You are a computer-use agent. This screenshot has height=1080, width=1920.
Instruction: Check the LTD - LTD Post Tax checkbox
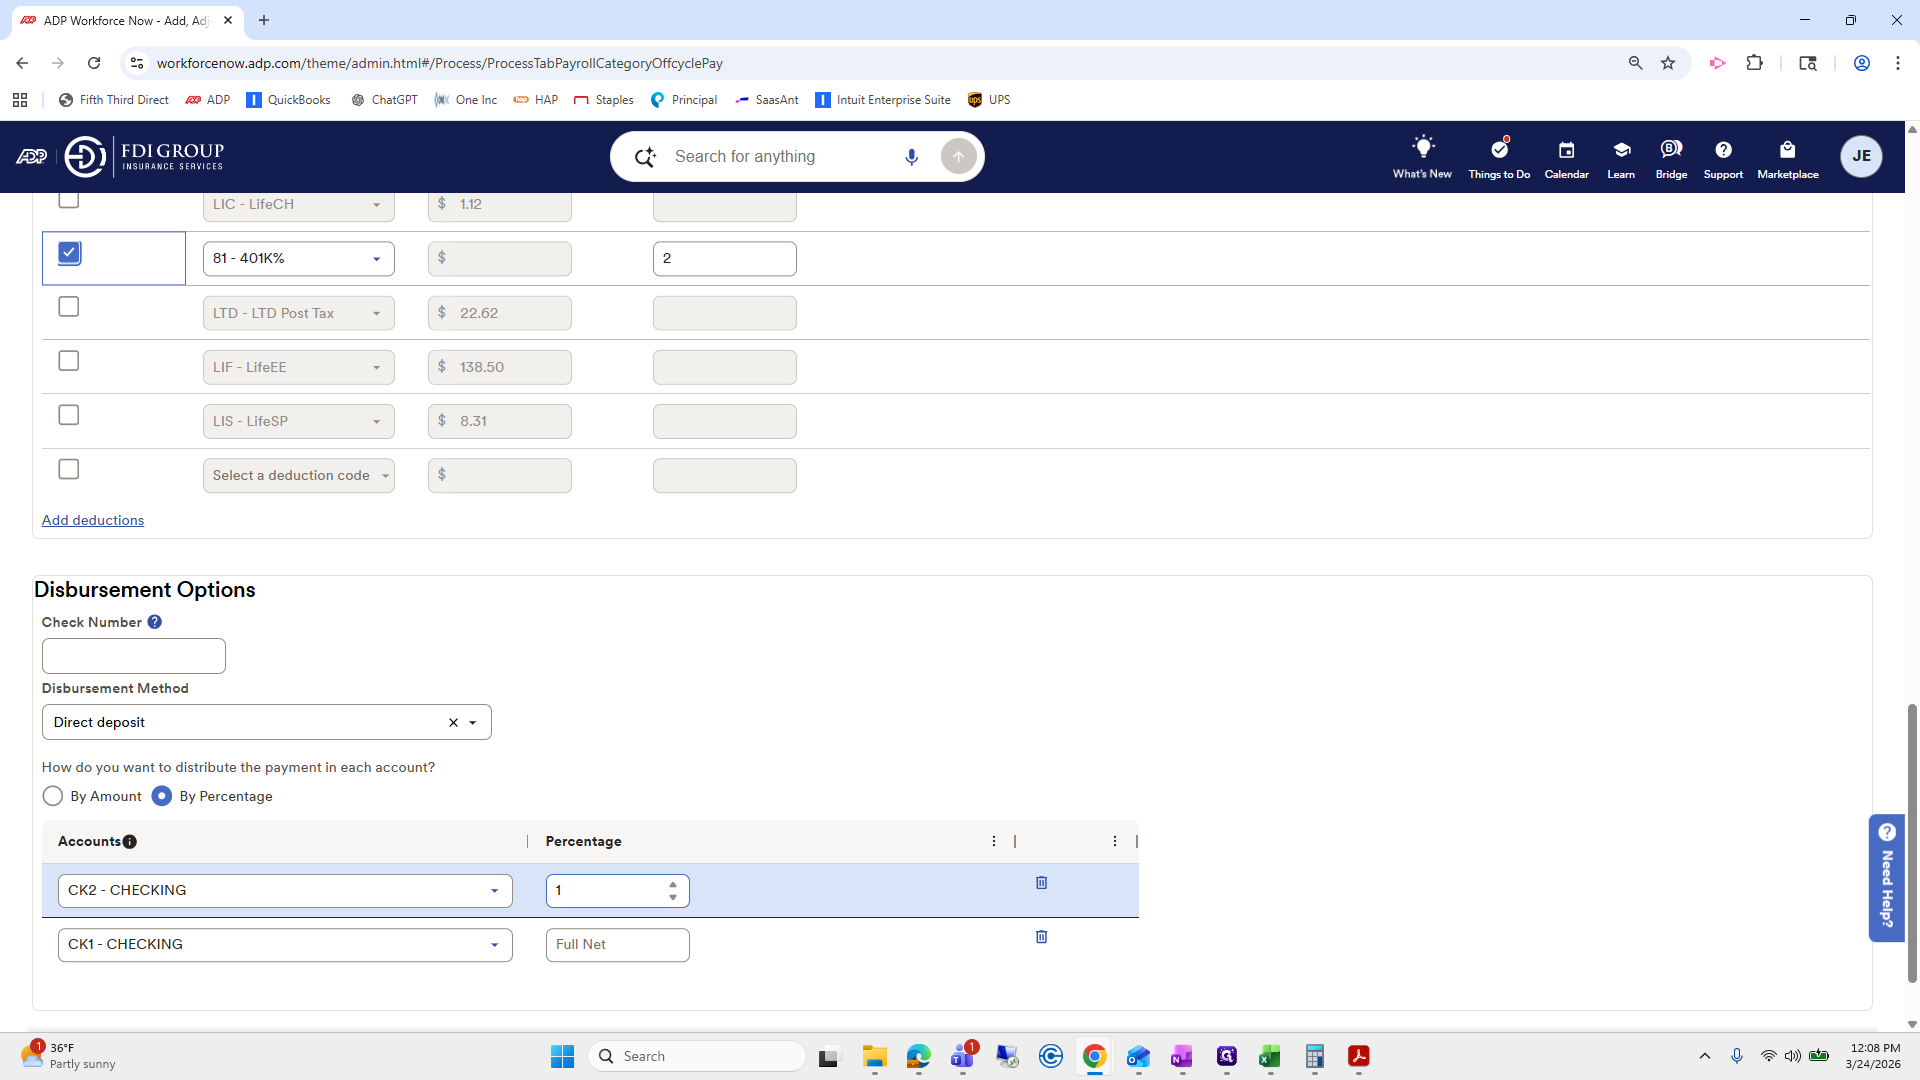click(x=69, y=307)
